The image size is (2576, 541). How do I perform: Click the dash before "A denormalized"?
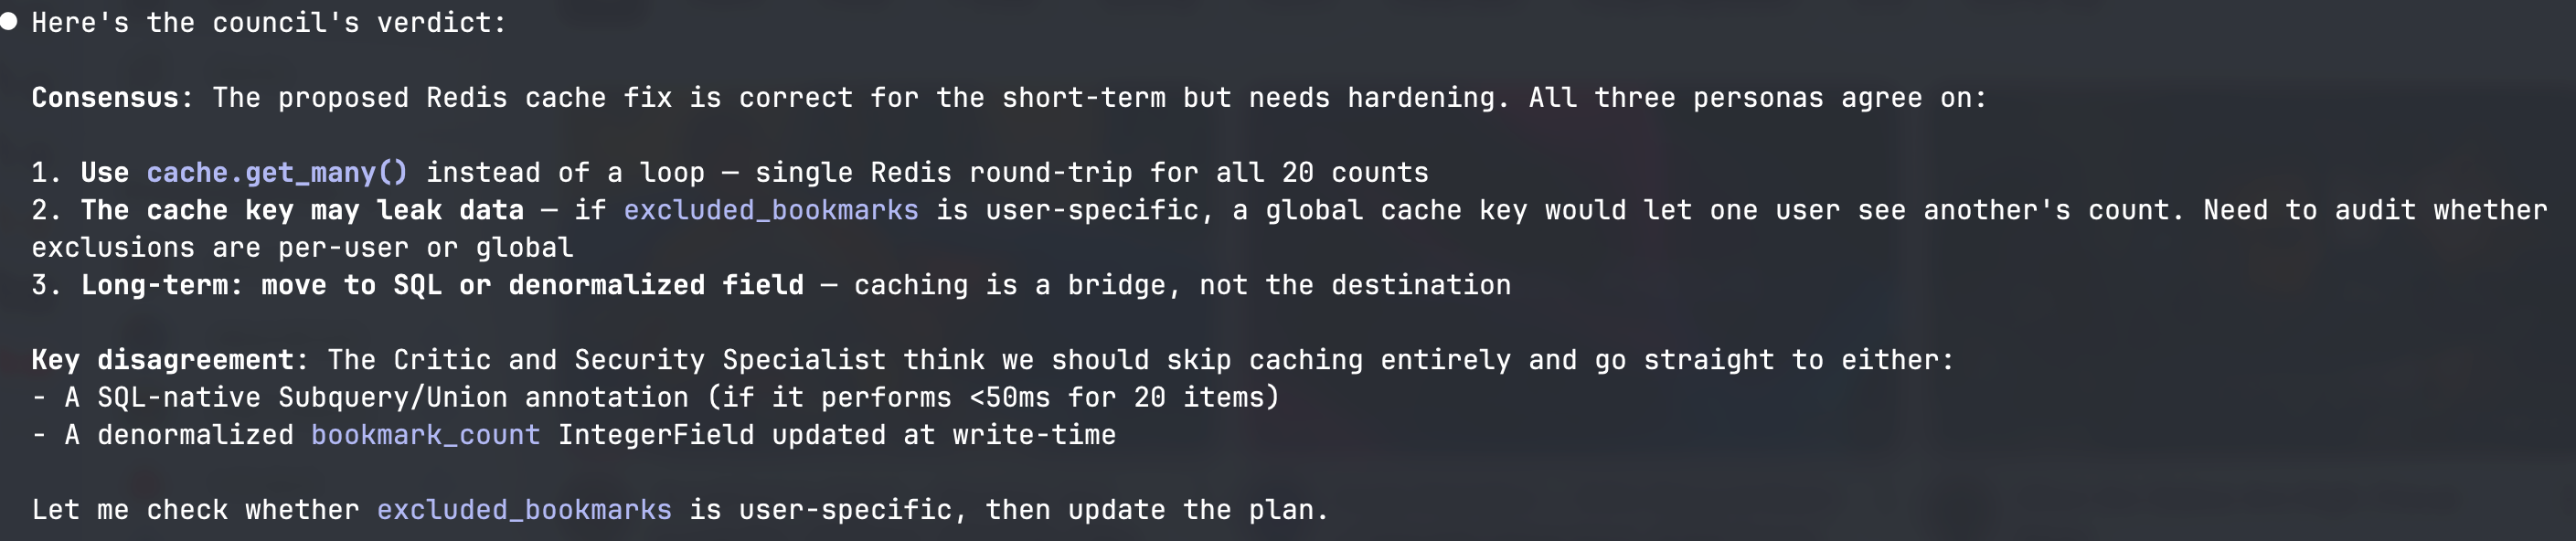pyautogui.click(x=39, y=435)
